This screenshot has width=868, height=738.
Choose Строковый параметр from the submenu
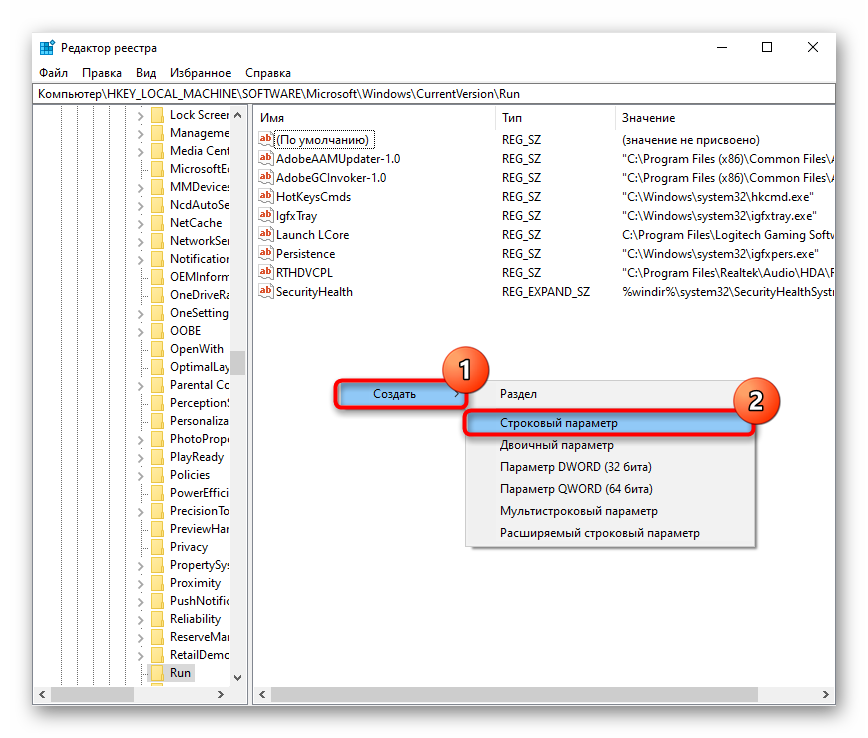[x=559, y=424]
